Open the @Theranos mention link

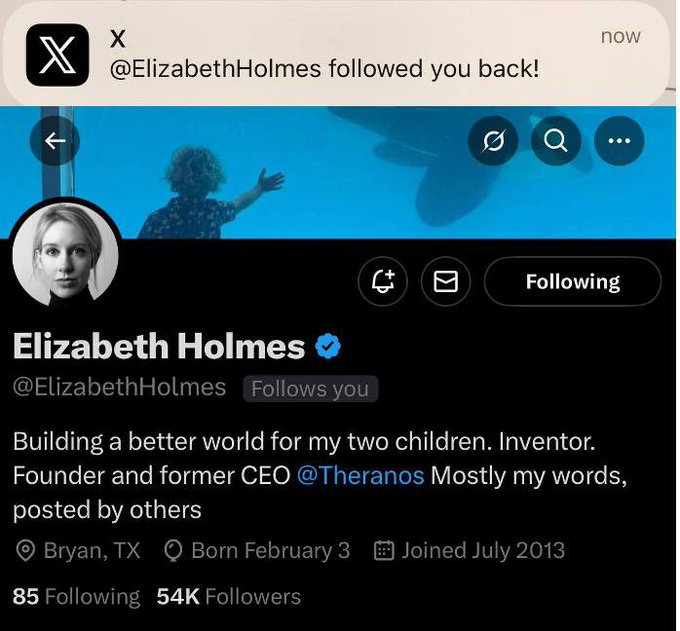pyautogui.click(x=360, y=475)
